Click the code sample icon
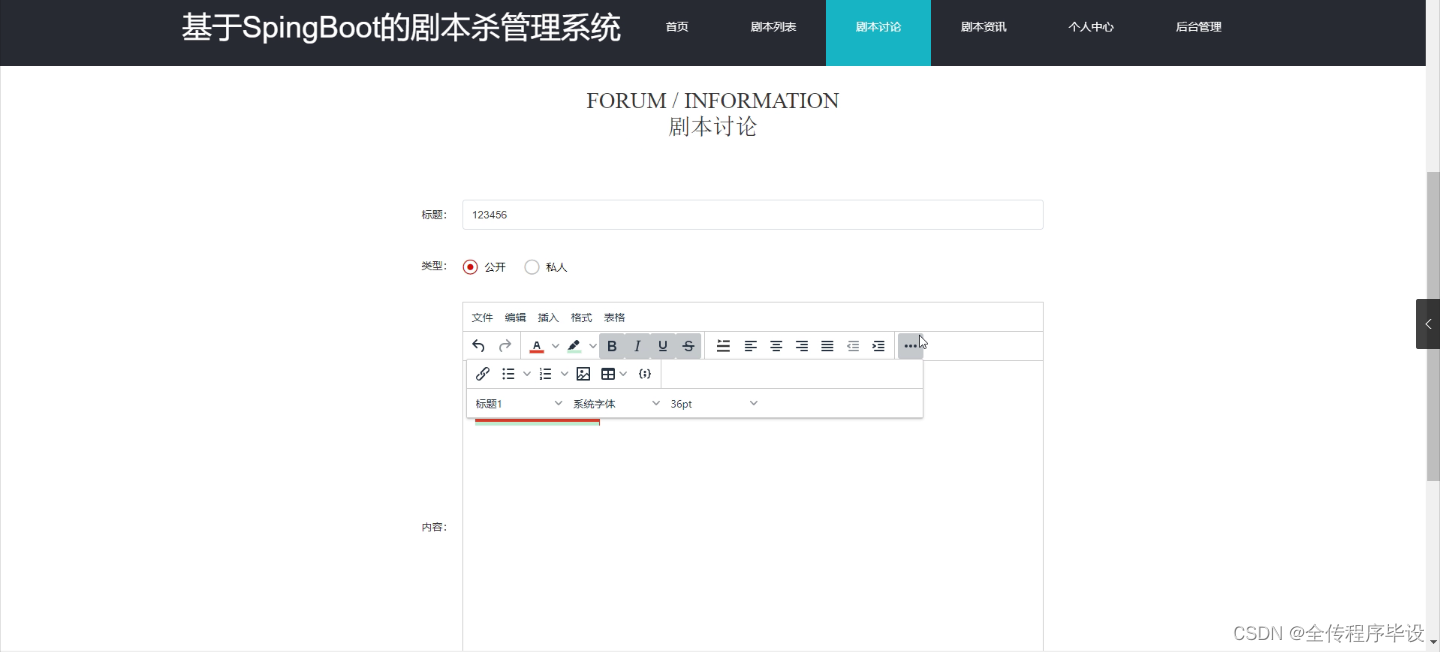Viewport: 1440px width, 652px height. click(645, 373)
